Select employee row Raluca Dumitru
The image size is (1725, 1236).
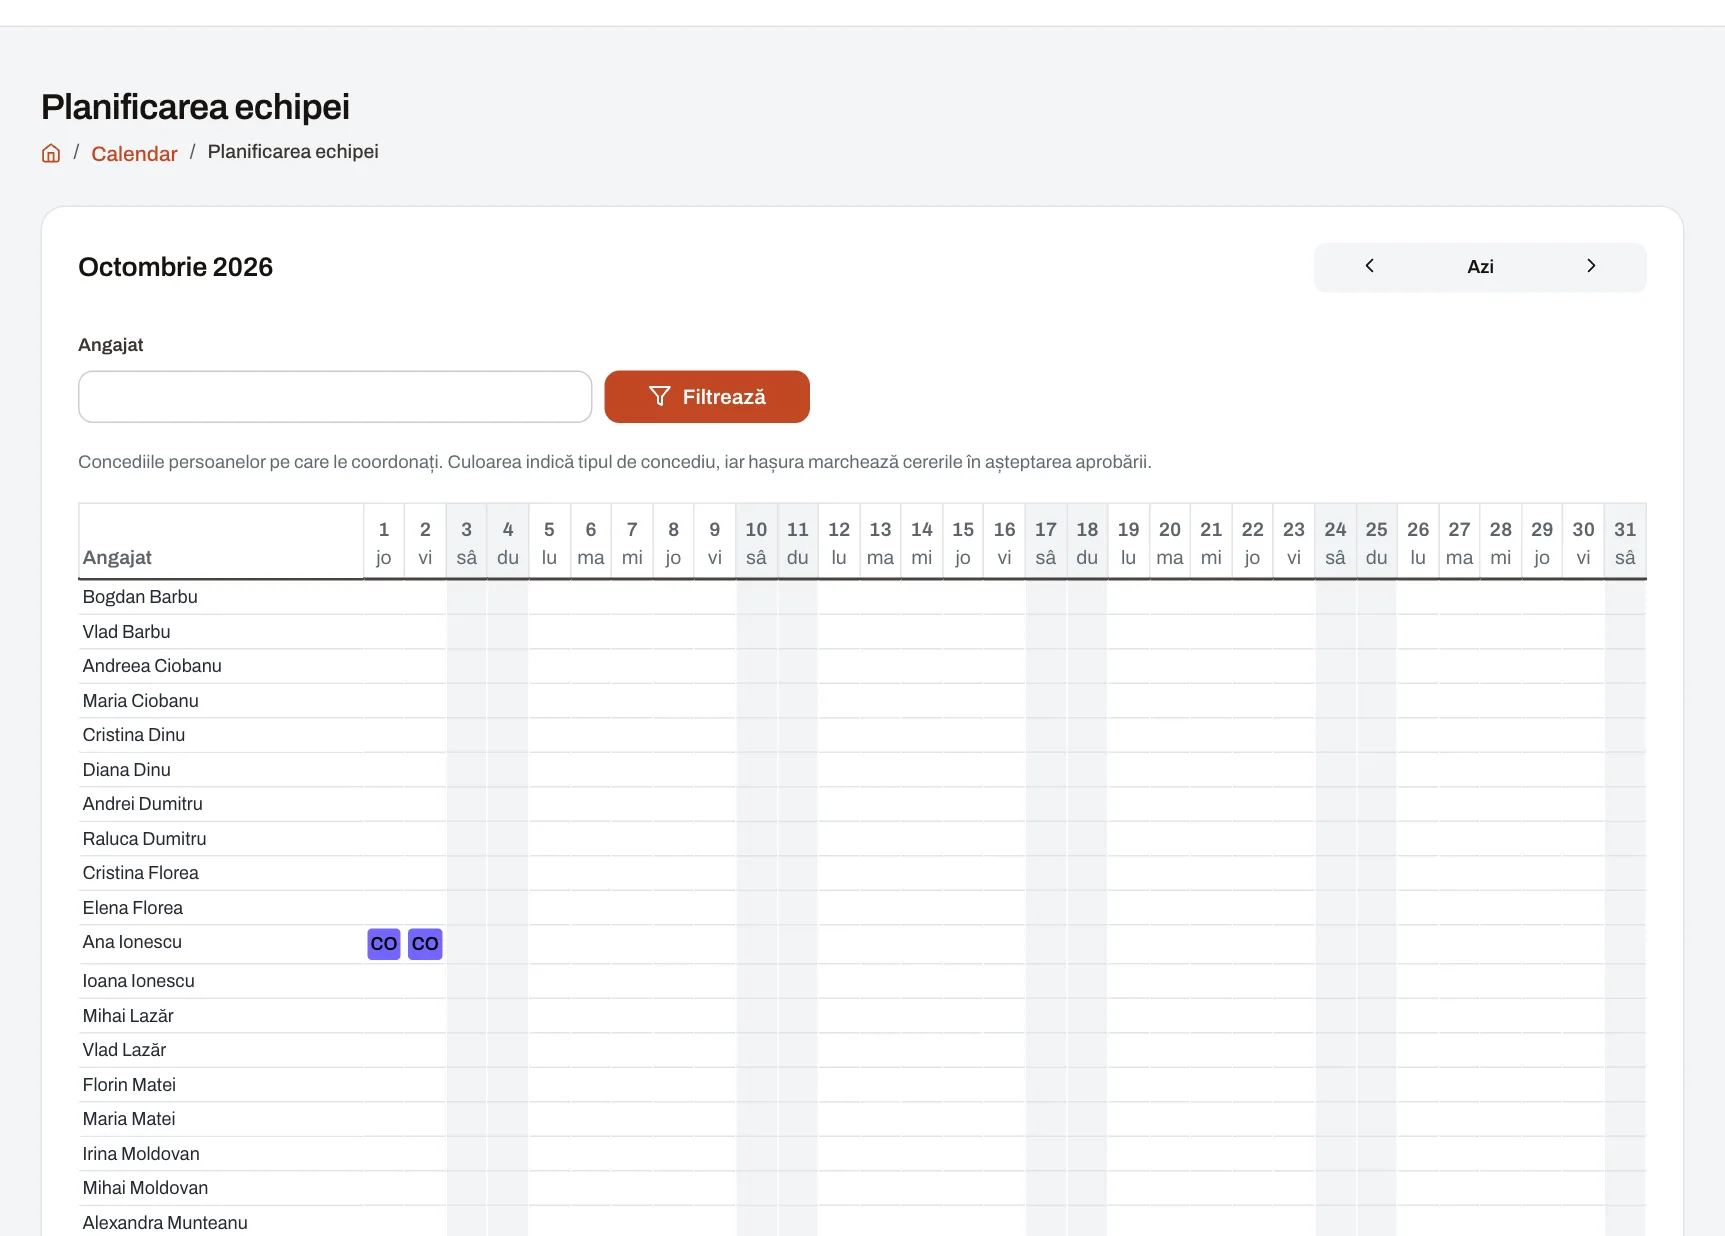[x=862, y=839]
